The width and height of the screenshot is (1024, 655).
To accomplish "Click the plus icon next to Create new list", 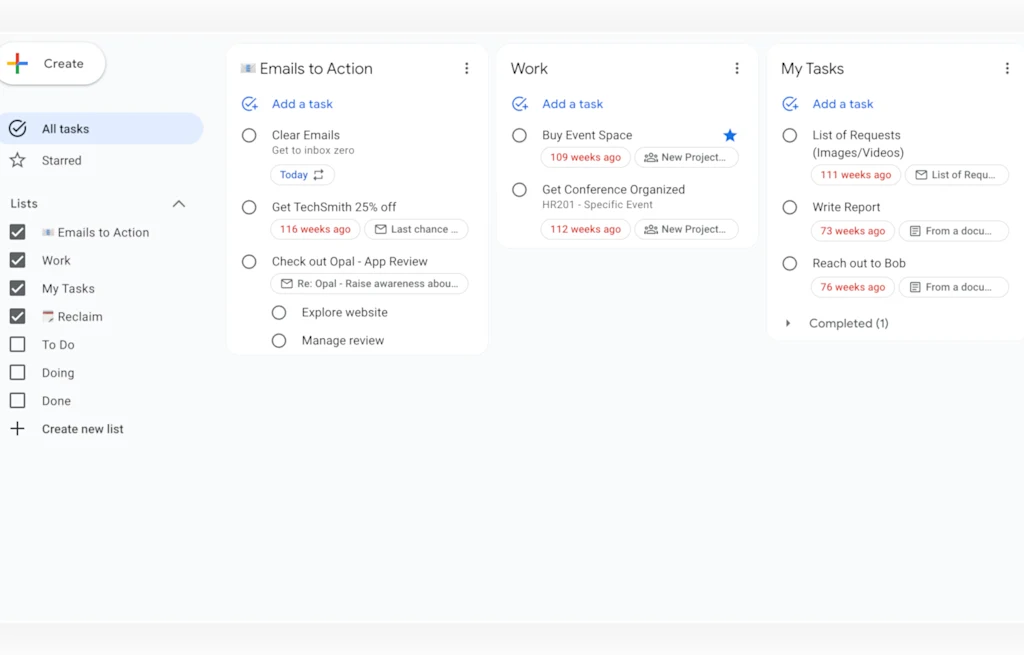I will [17, 428].
